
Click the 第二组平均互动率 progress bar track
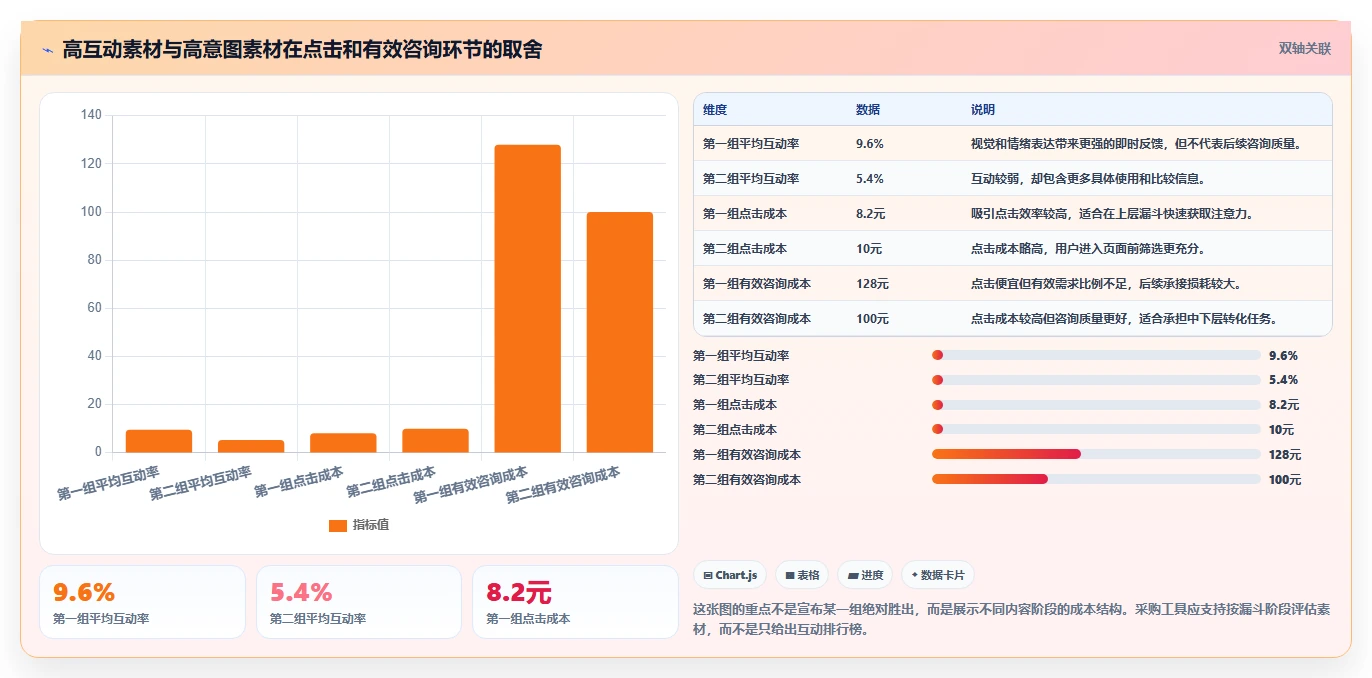[x=1096, y=380]
